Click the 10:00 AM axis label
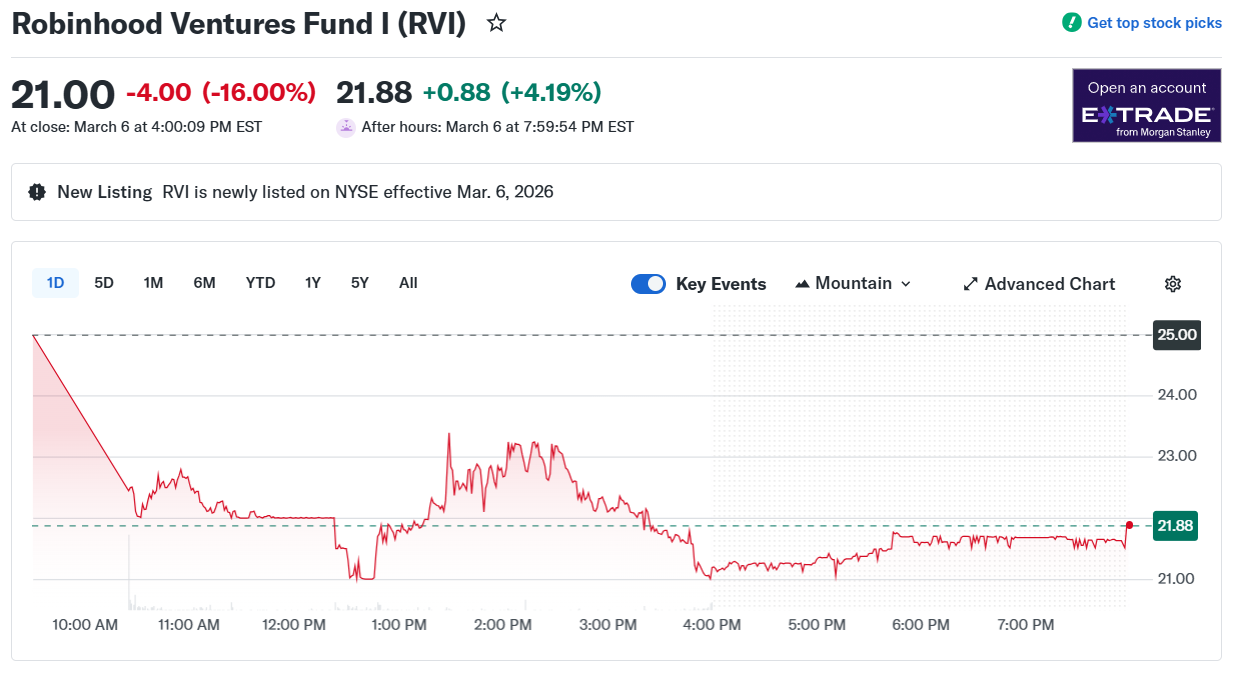Image resolution: width=1241 pixels, height=675 pixels. [x=85, y=625]
